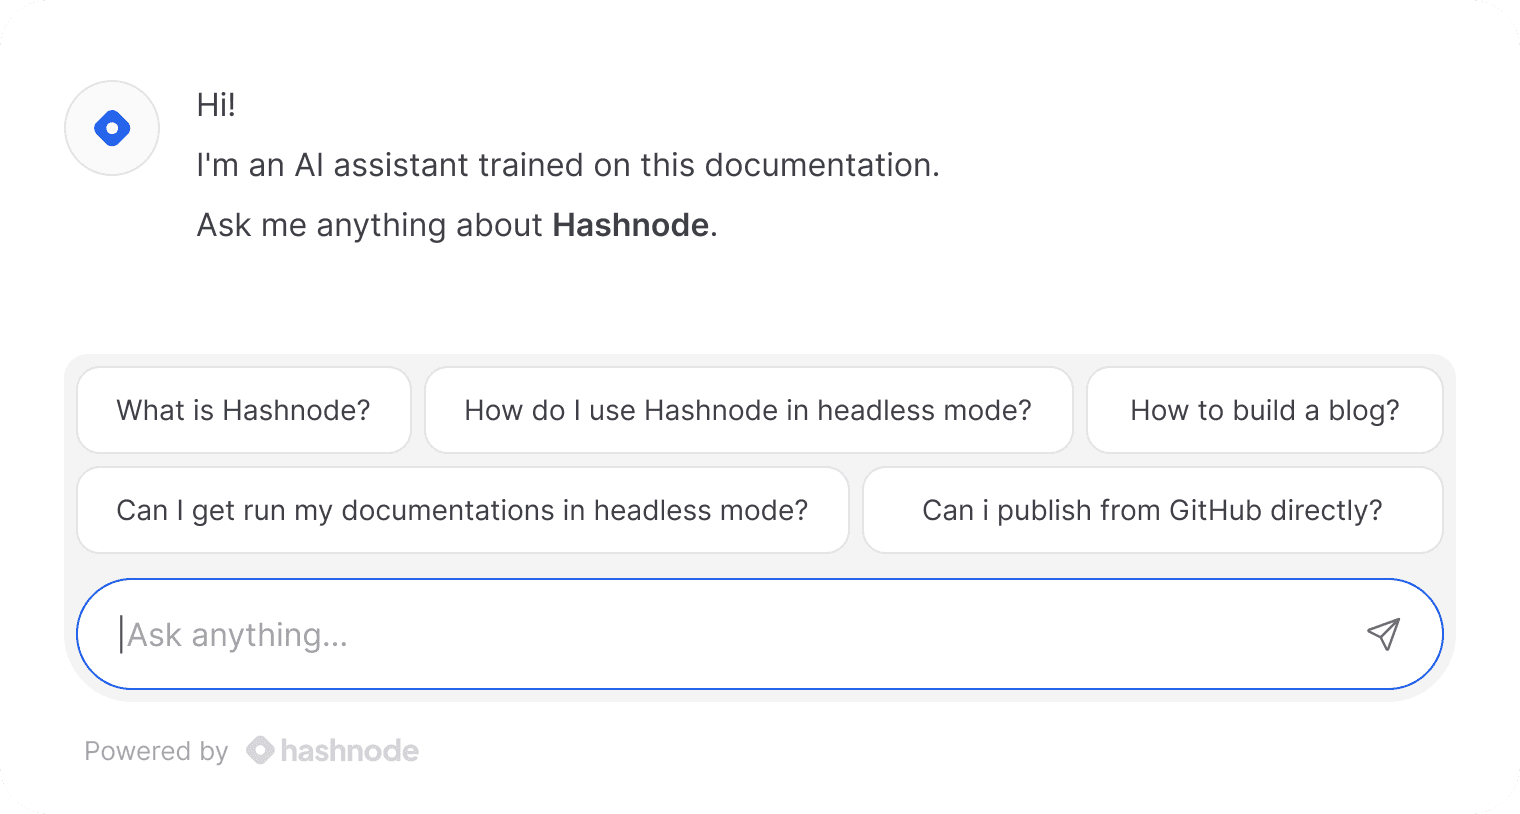
Task: Click the "Hi!" greeting text
Action: coord(216,105)
